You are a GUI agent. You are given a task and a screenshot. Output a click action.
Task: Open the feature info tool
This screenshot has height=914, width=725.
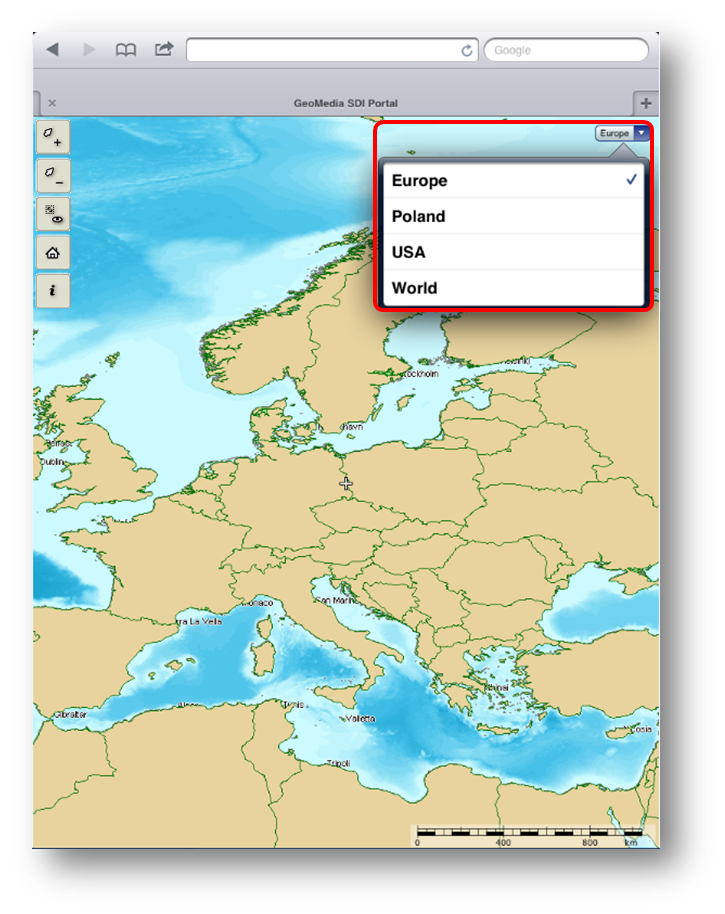tap(52, 291)
